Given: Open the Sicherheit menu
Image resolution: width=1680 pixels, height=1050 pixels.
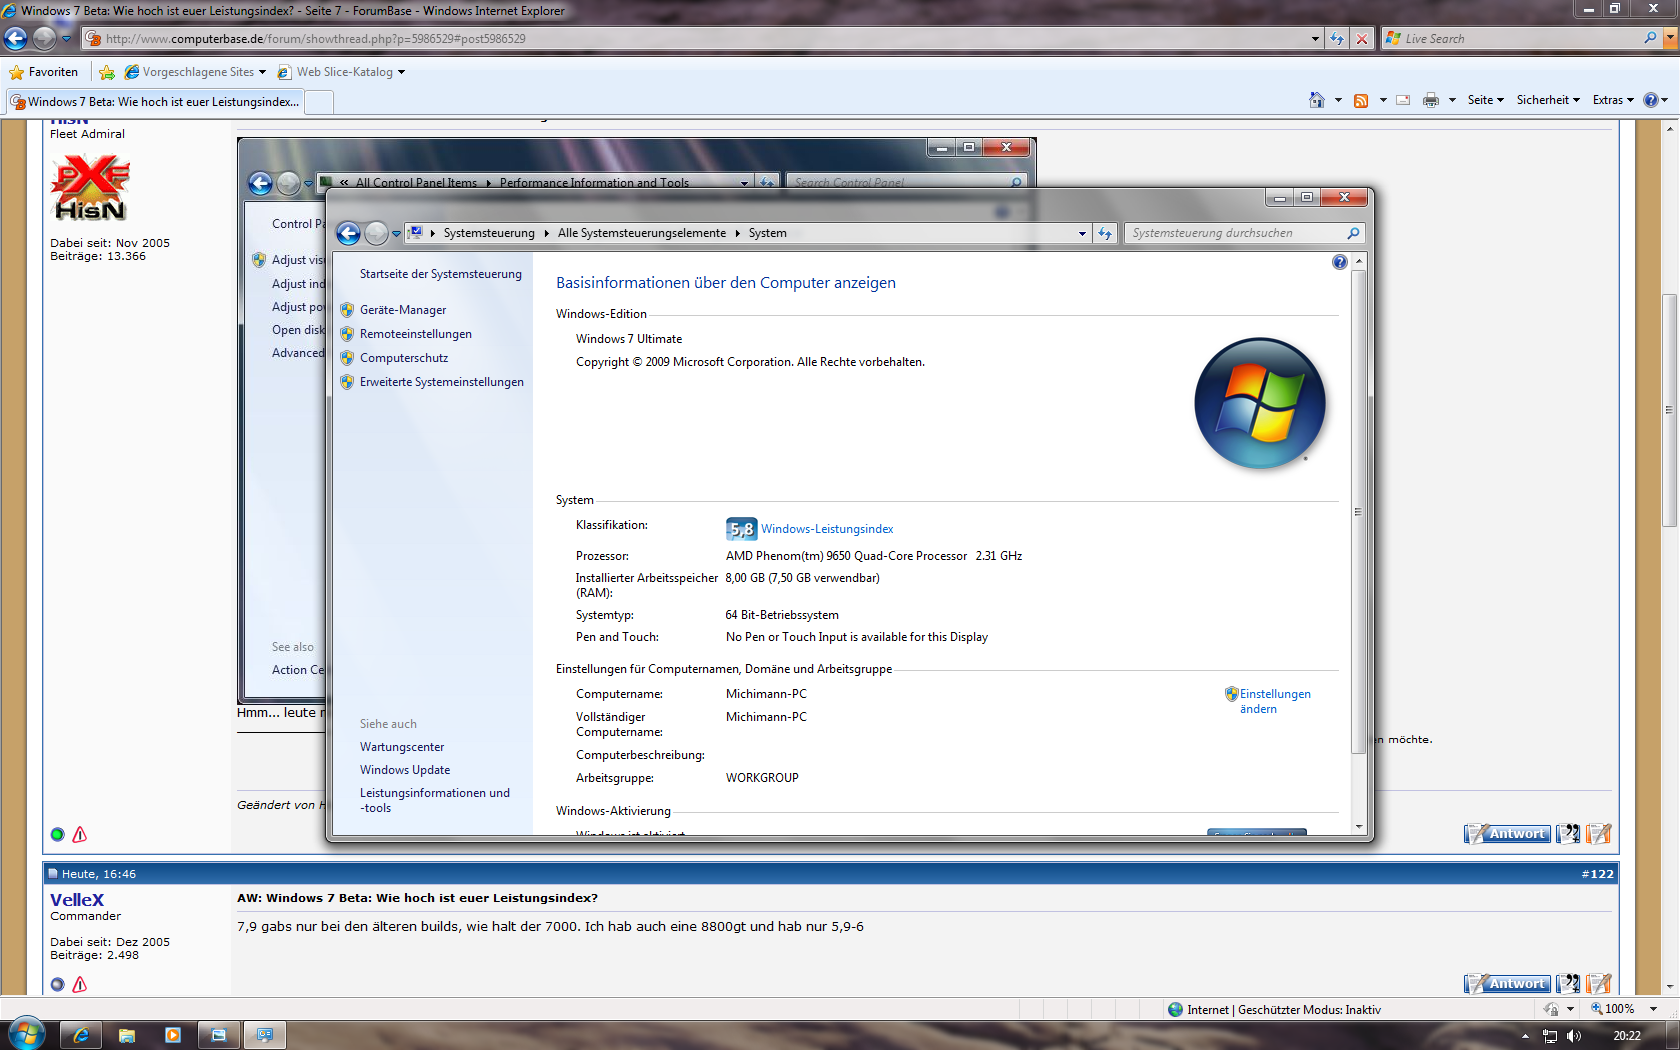Looking at the screenshot, I should pyautogui.click(x=1548, y=100).
